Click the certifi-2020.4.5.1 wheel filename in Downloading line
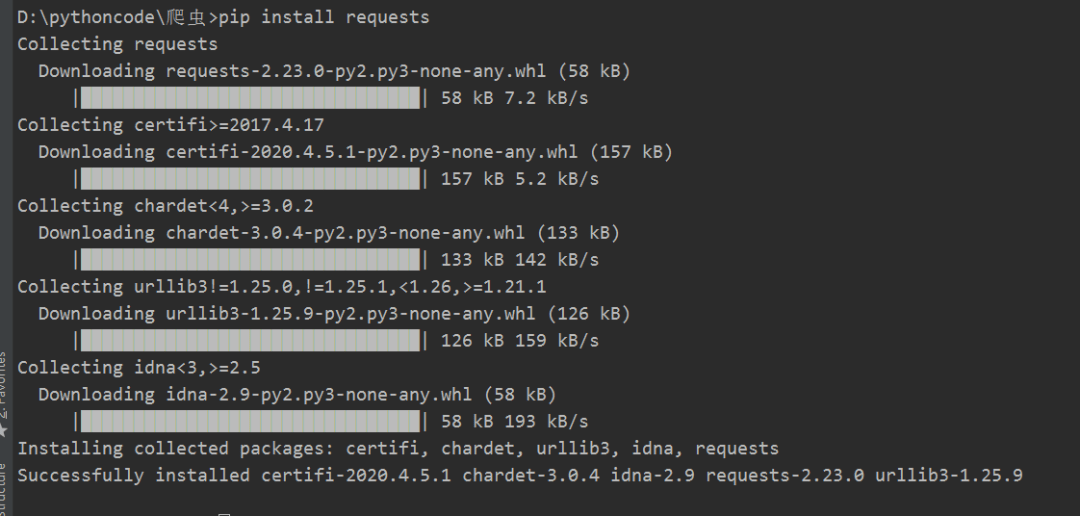This screenshot has width=1080, height=516. click(377, 152)
